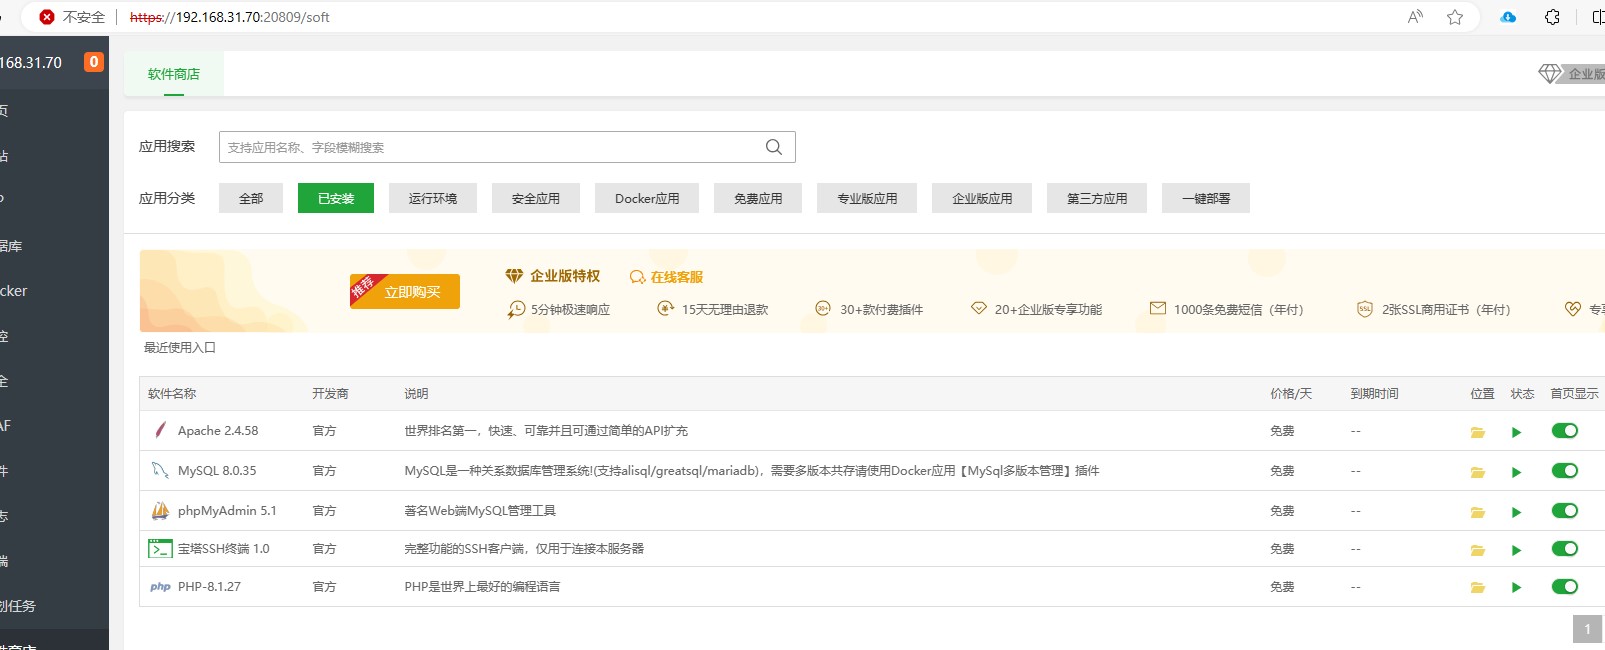Open the 宝塔SSH终端 folder location icon

point(1477,550)
